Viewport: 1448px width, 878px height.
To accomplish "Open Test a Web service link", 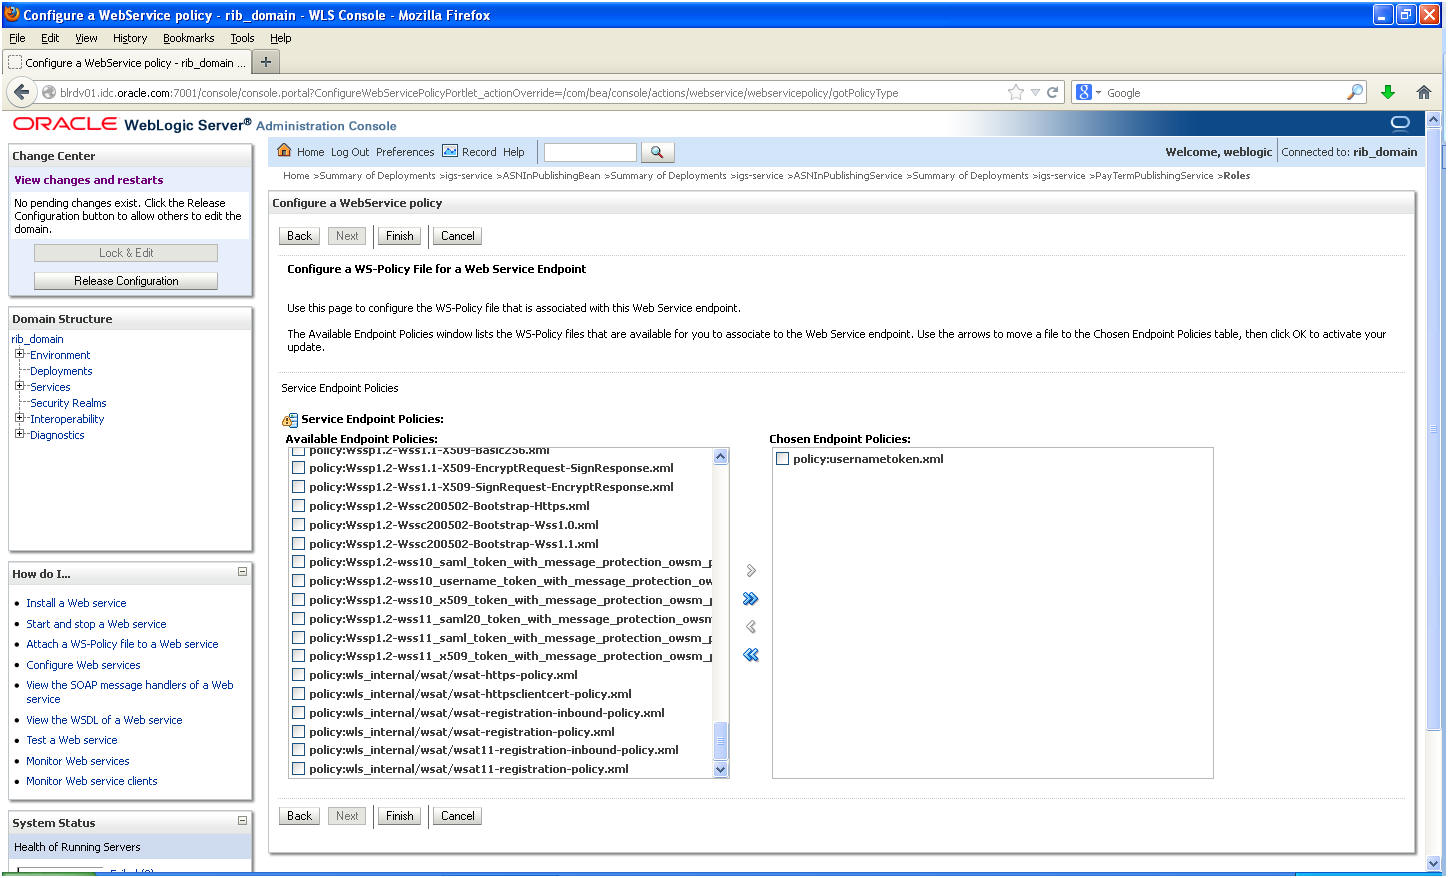I will click(72, 740).
